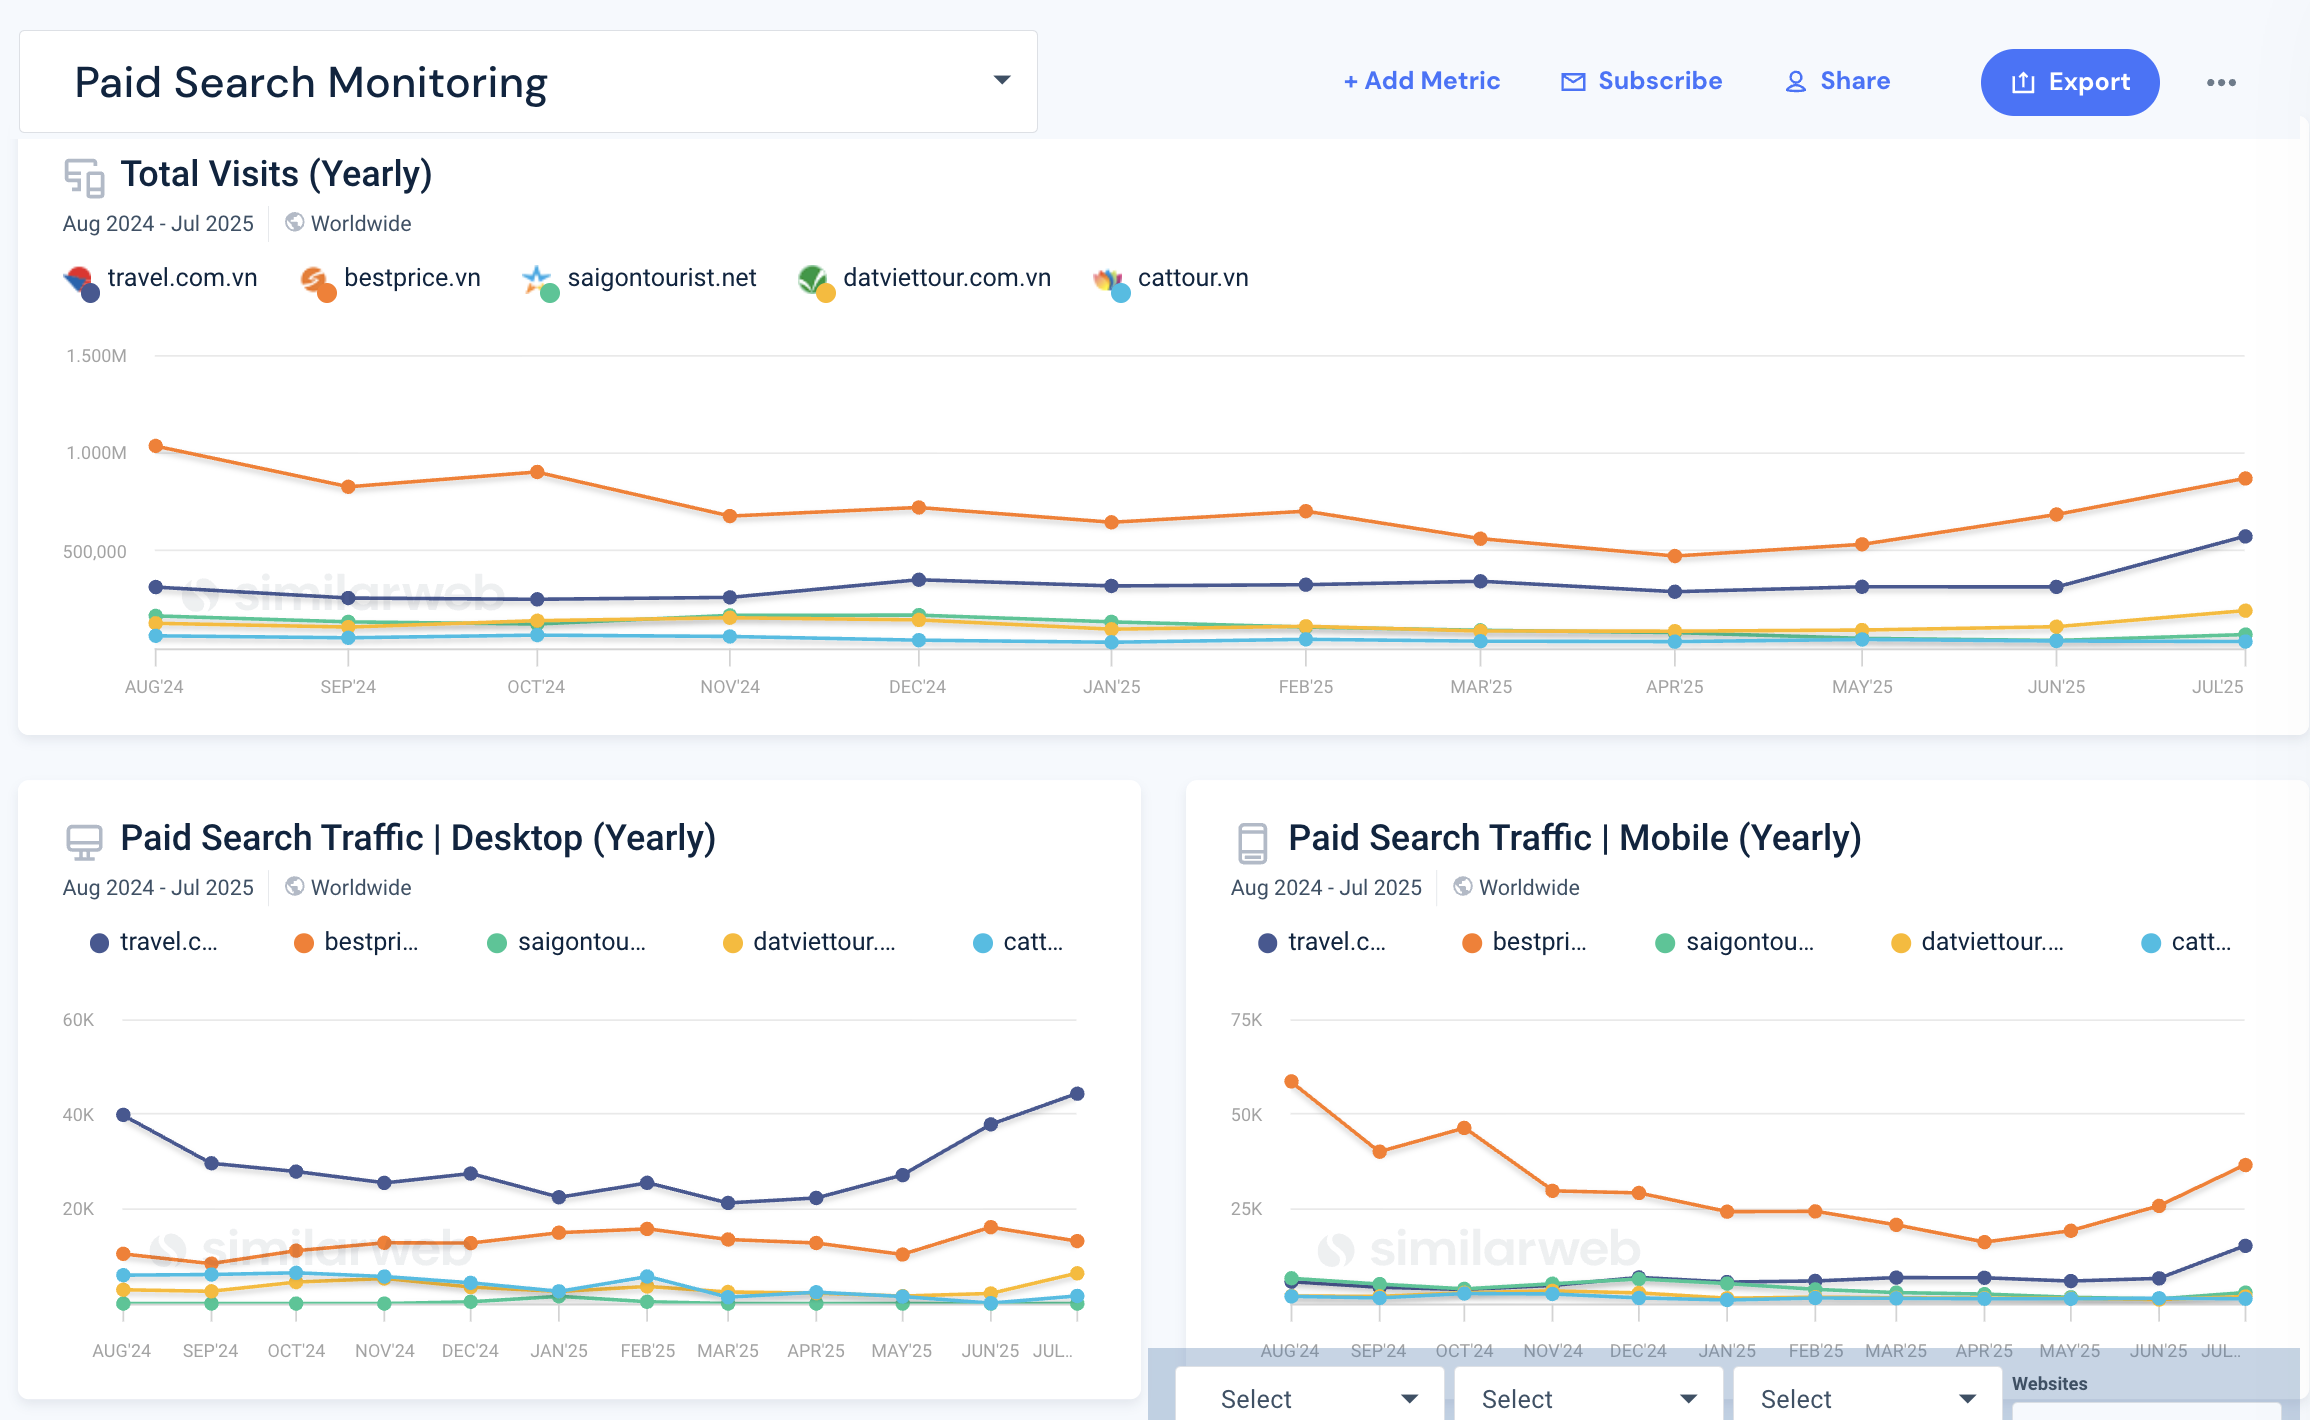Viewport: 2310px width, 1420px height.
Task: Click travel.c... dark blue swatch in Mobile legend
Action: pos(1267,943)
